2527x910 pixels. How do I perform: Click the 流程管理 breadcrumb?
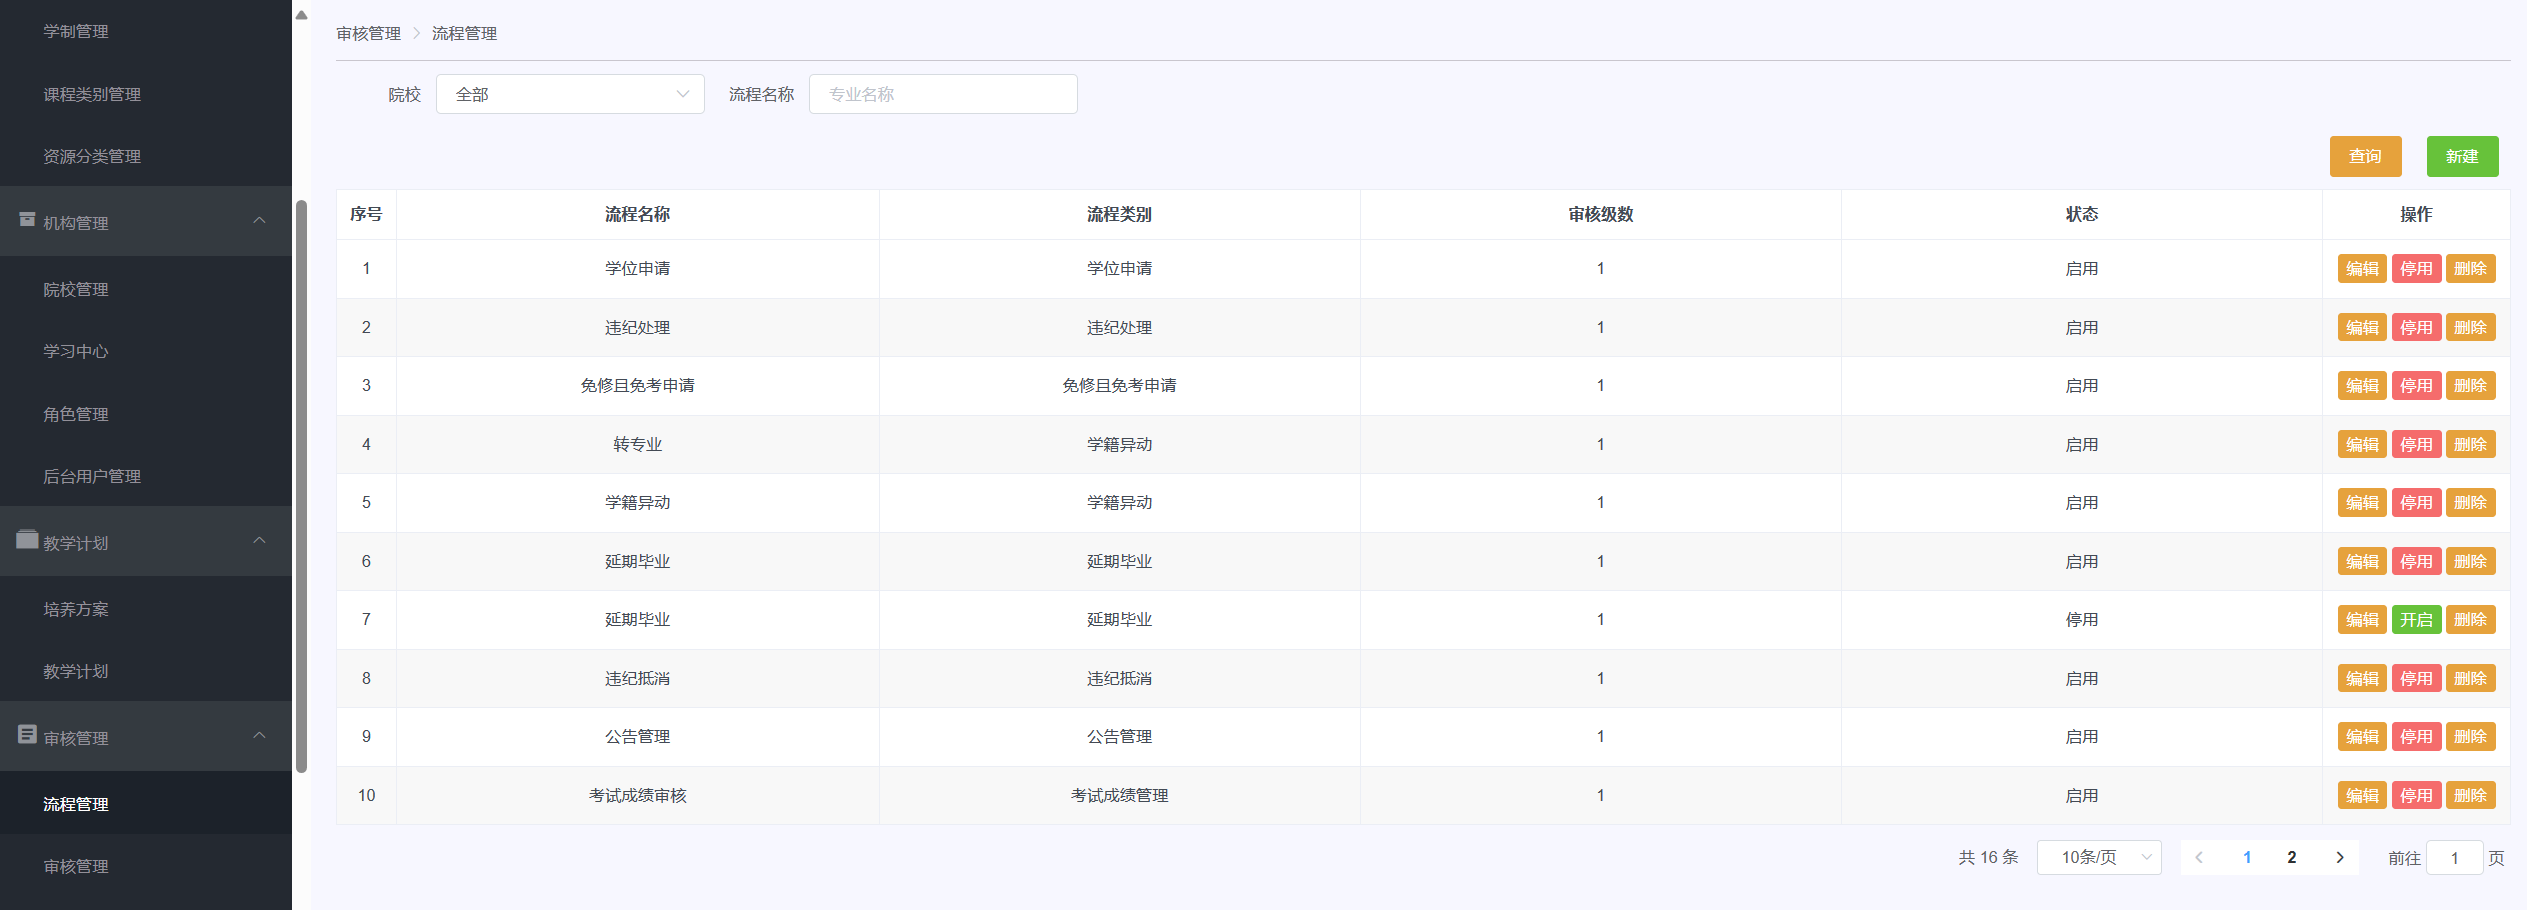coord(464,33)
